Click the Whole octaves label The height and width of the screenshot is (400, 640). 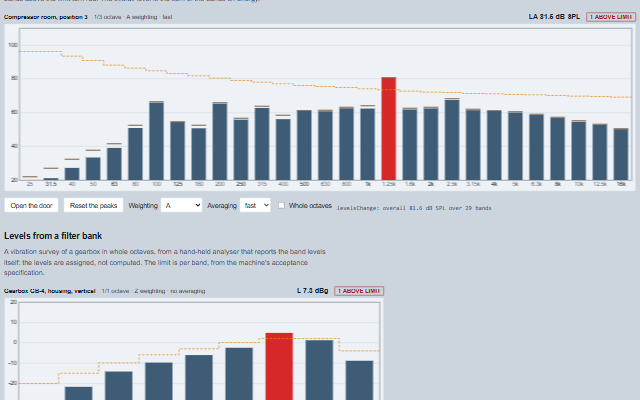click(x=310, y=206)
